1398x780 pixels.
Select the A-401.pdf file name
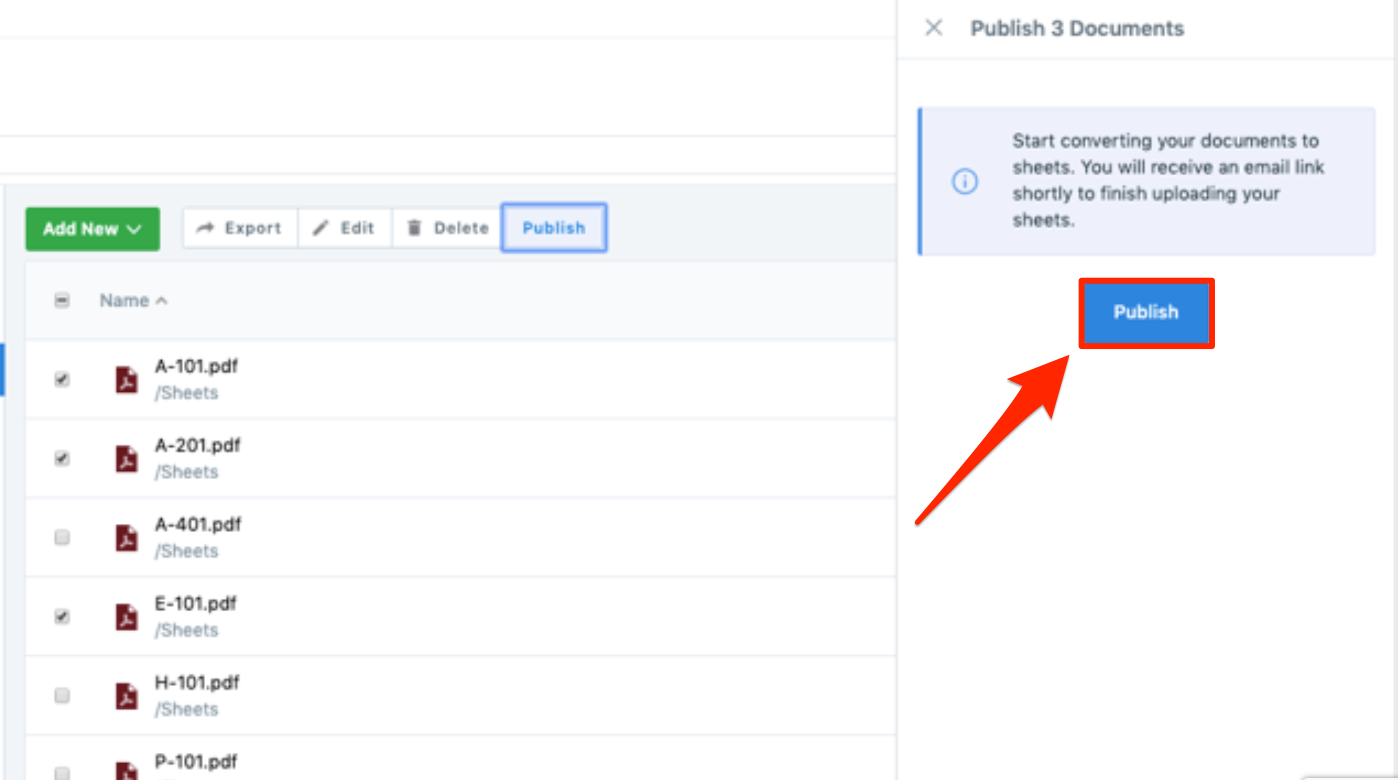point(197,524)
